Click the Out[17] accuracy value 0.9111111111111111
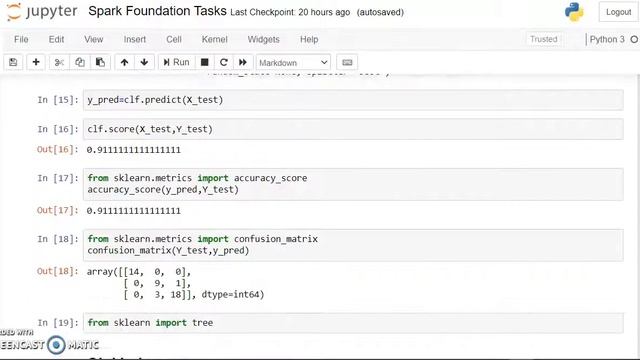640x360 pixels. [133, 211]
